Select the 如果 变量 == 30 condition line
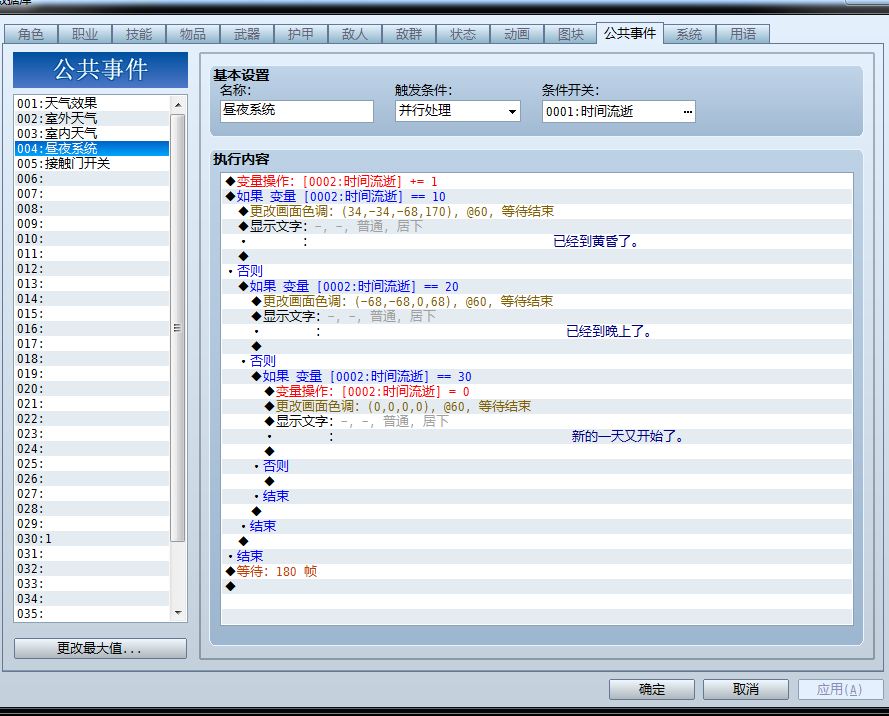The image size is (889, 716). point(536,376)
